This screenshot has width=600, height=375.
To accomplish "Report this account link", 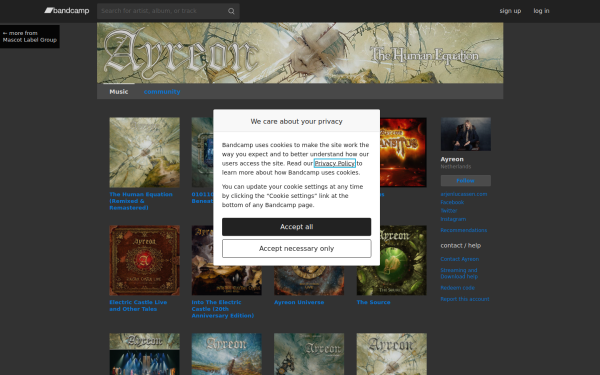I will click(465, 299).
